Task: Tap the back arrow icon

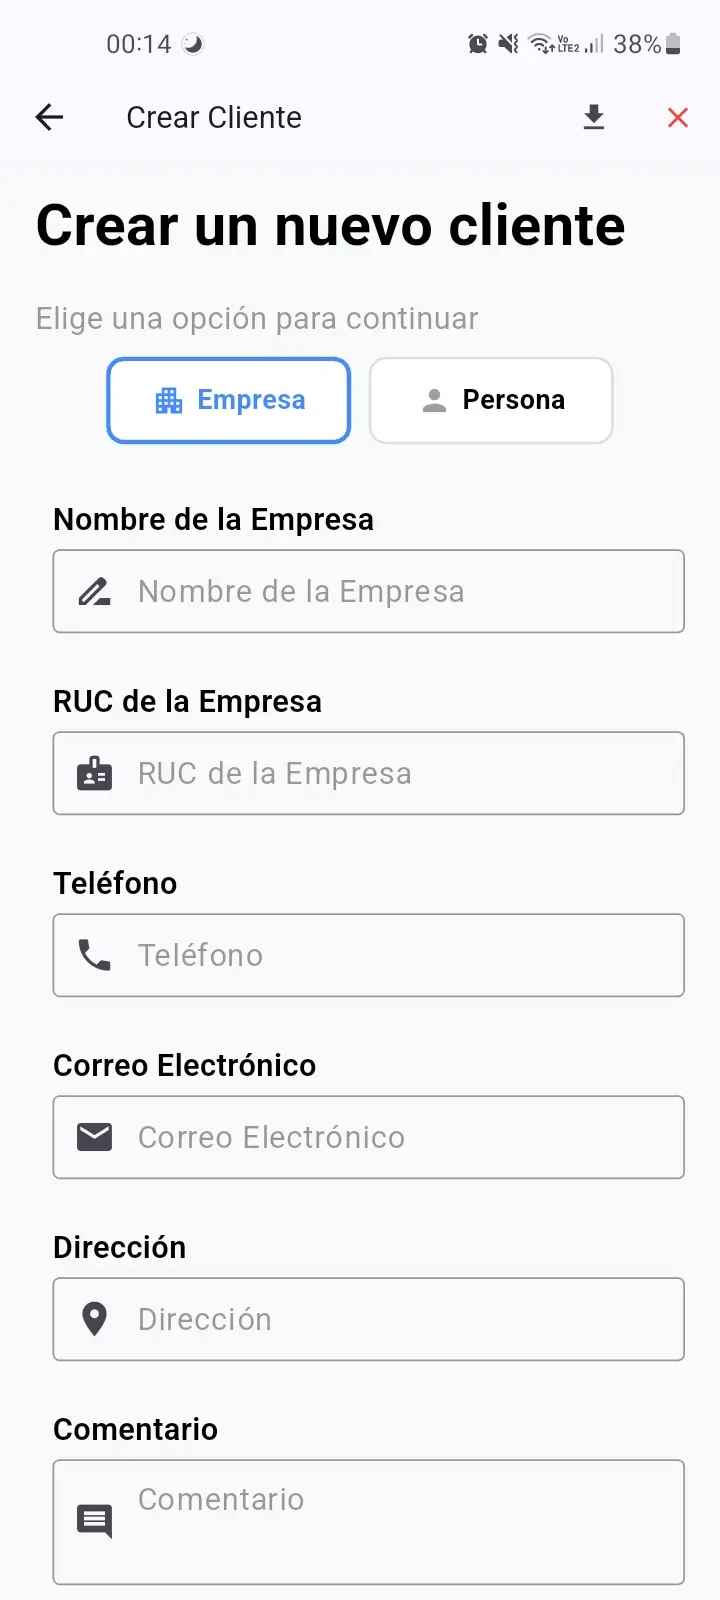Action: (x=49, y=117)
